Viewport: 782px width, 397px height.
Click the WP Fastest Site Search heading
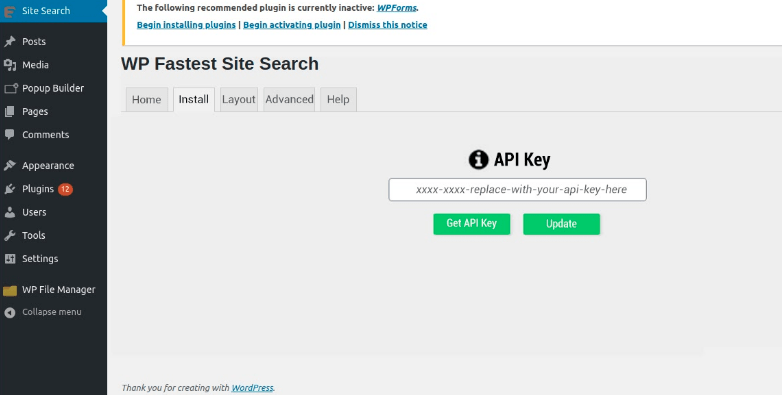point(220,64)
